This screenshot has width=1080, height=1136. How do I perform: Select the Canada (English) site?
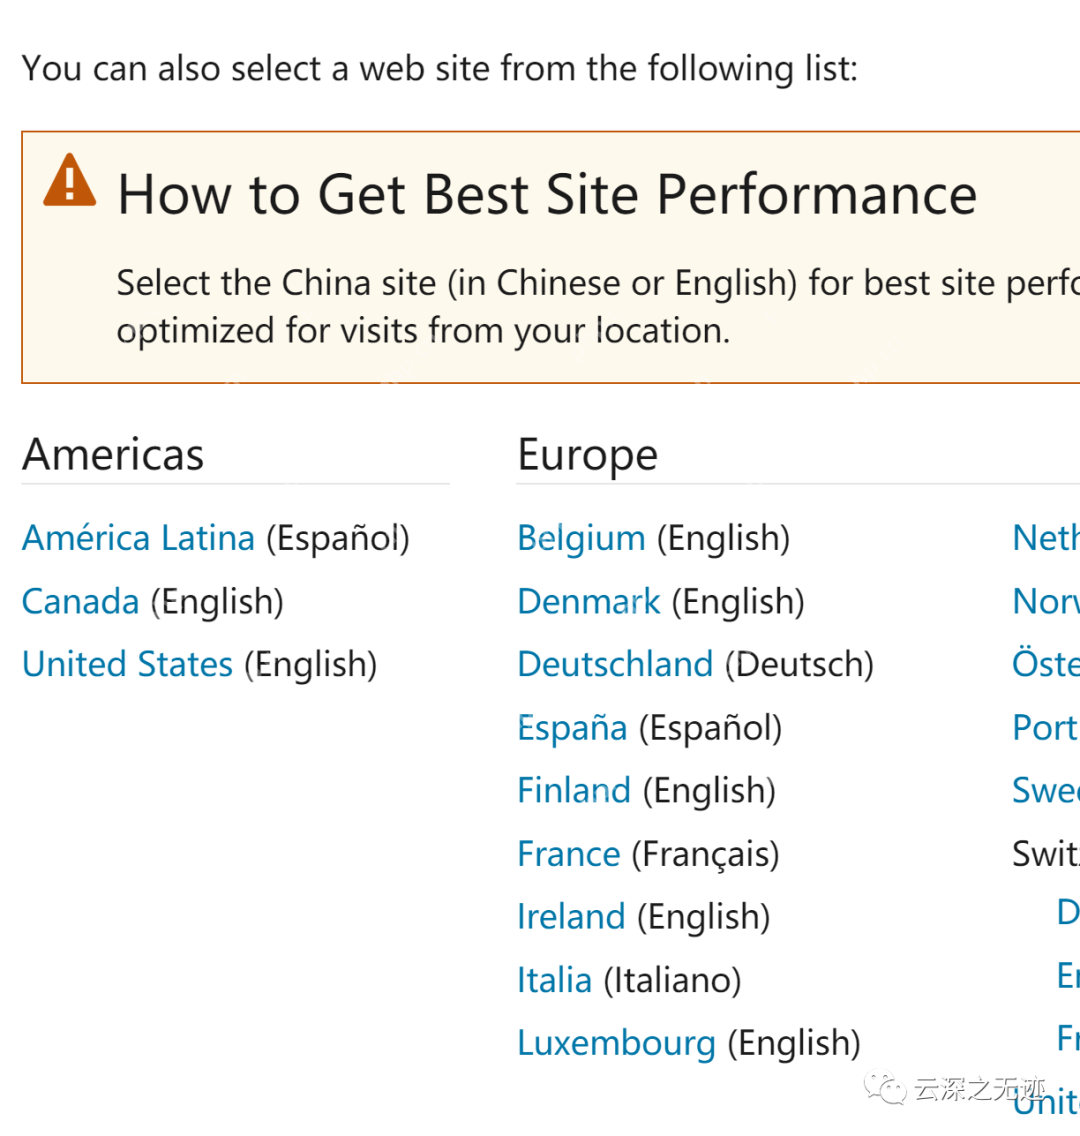[80, 602]
